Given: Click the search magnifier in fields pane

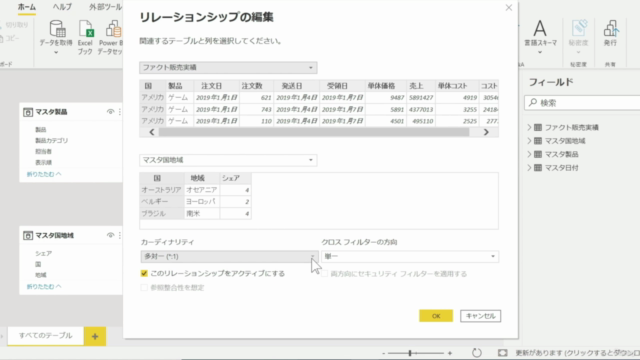Looking at the screenshot, I should 533,102.
